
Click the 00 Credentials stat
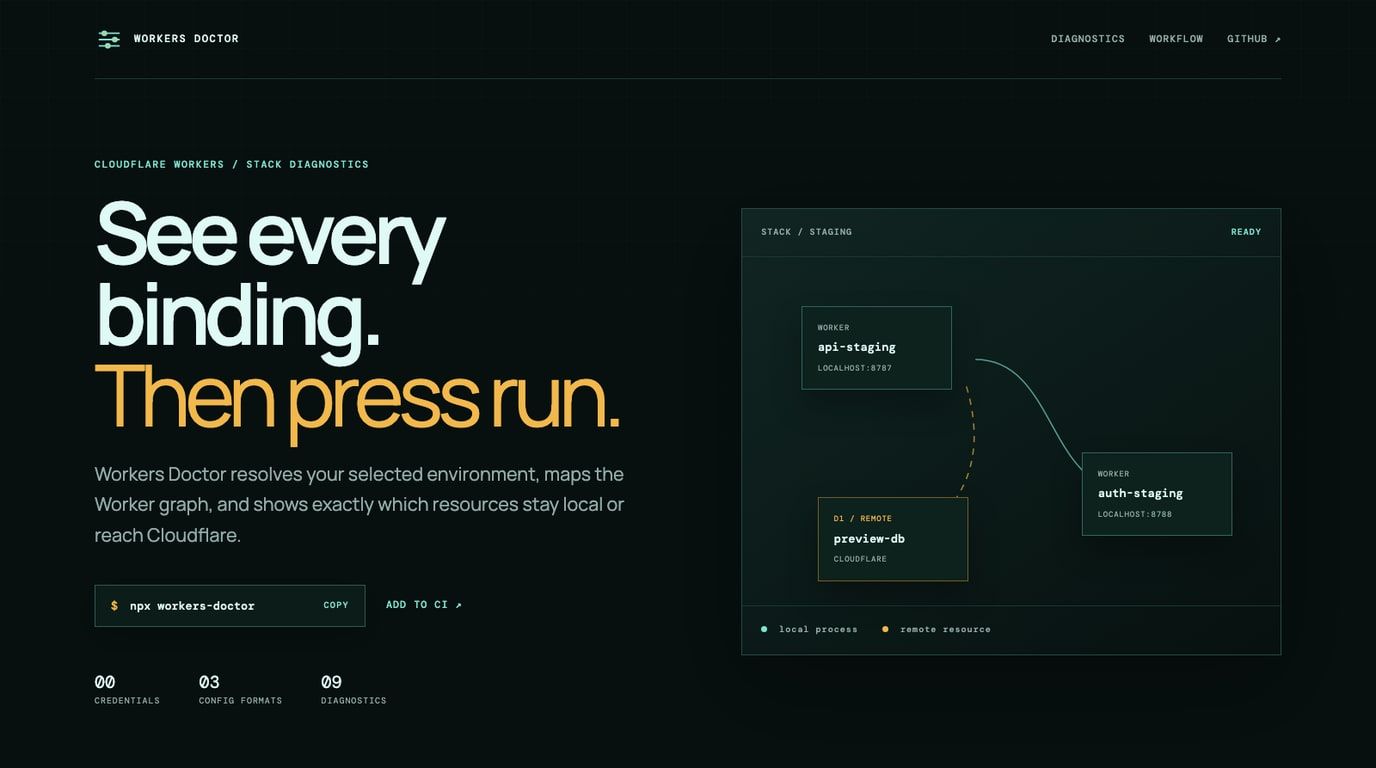point(127,689)
